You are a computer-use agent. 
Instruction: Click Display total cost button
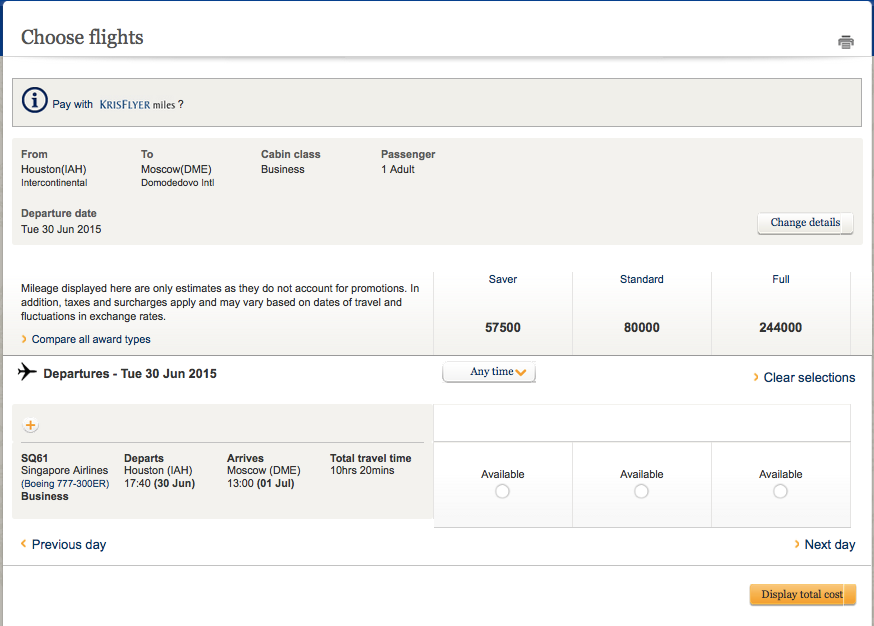coord(802,594)
